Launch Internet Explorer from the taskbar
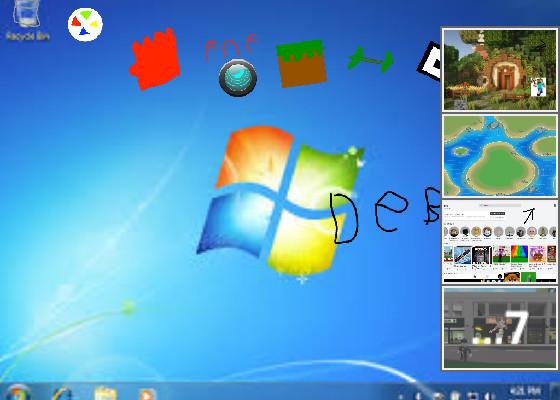560x400 pixels. 62,394
